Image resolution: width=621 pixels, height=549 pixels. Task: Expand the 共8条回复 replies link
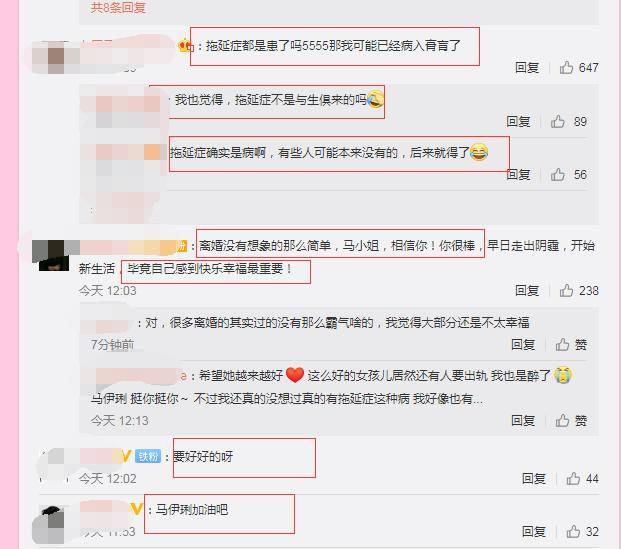[118, 7]
